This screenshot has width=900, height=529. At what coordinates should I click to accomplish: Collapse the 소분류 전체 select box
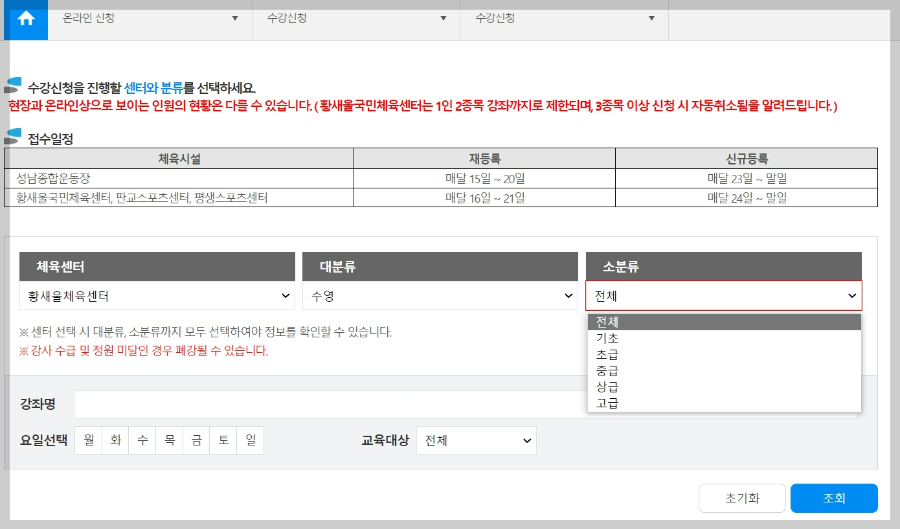click(x=724, y=296)
